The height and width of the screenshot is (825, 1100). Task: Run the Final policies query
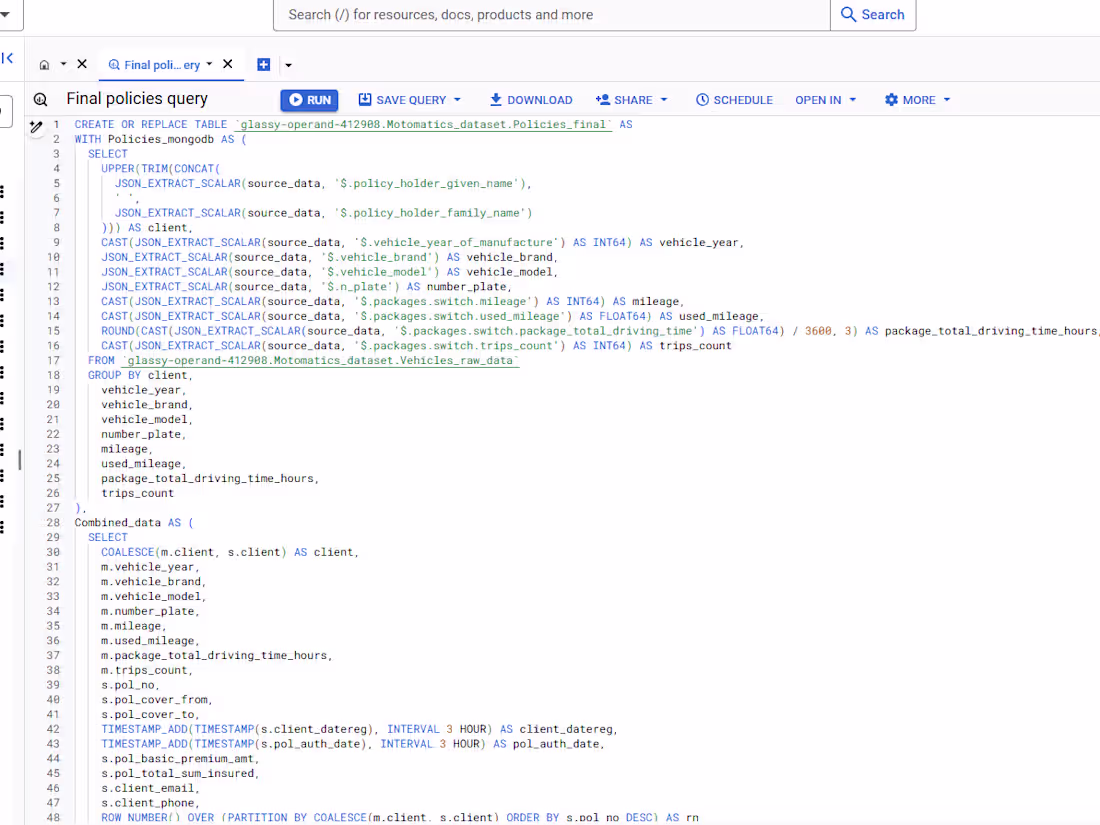(x=308, y=100)
